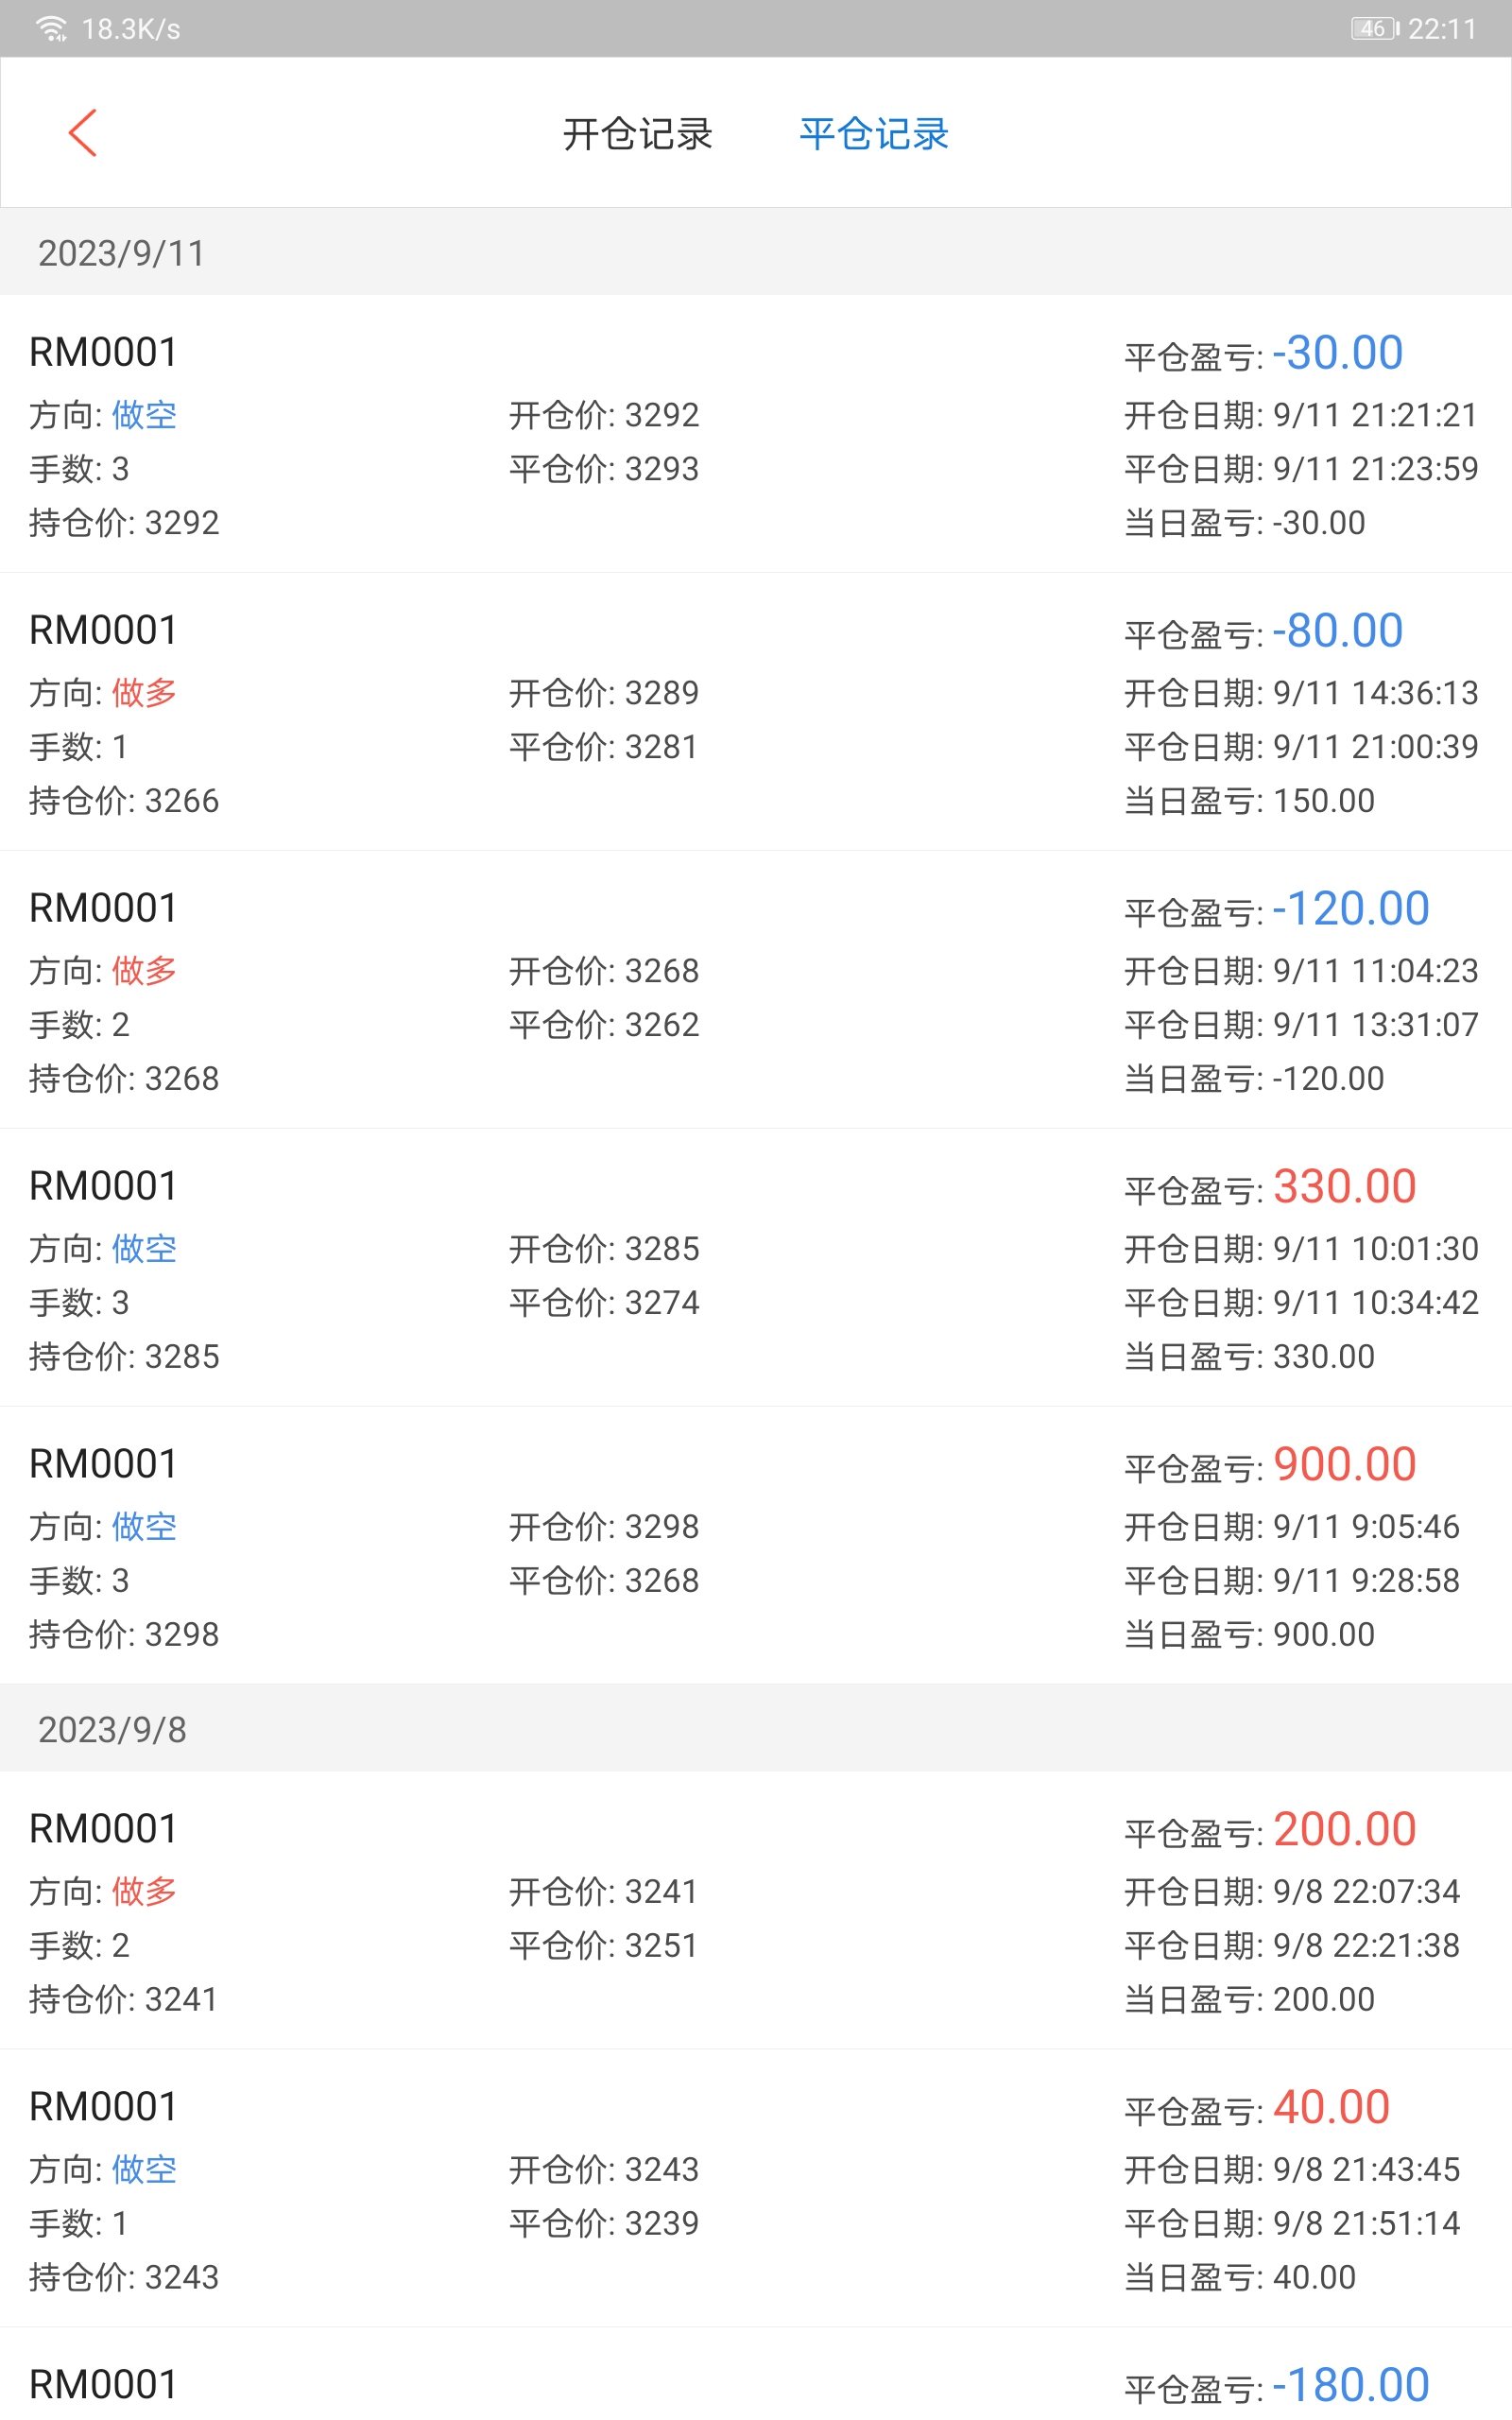Tap the 2023/9/11 date header
The width and height of the screenshot is (1512, 2420).
coord(121,254)
